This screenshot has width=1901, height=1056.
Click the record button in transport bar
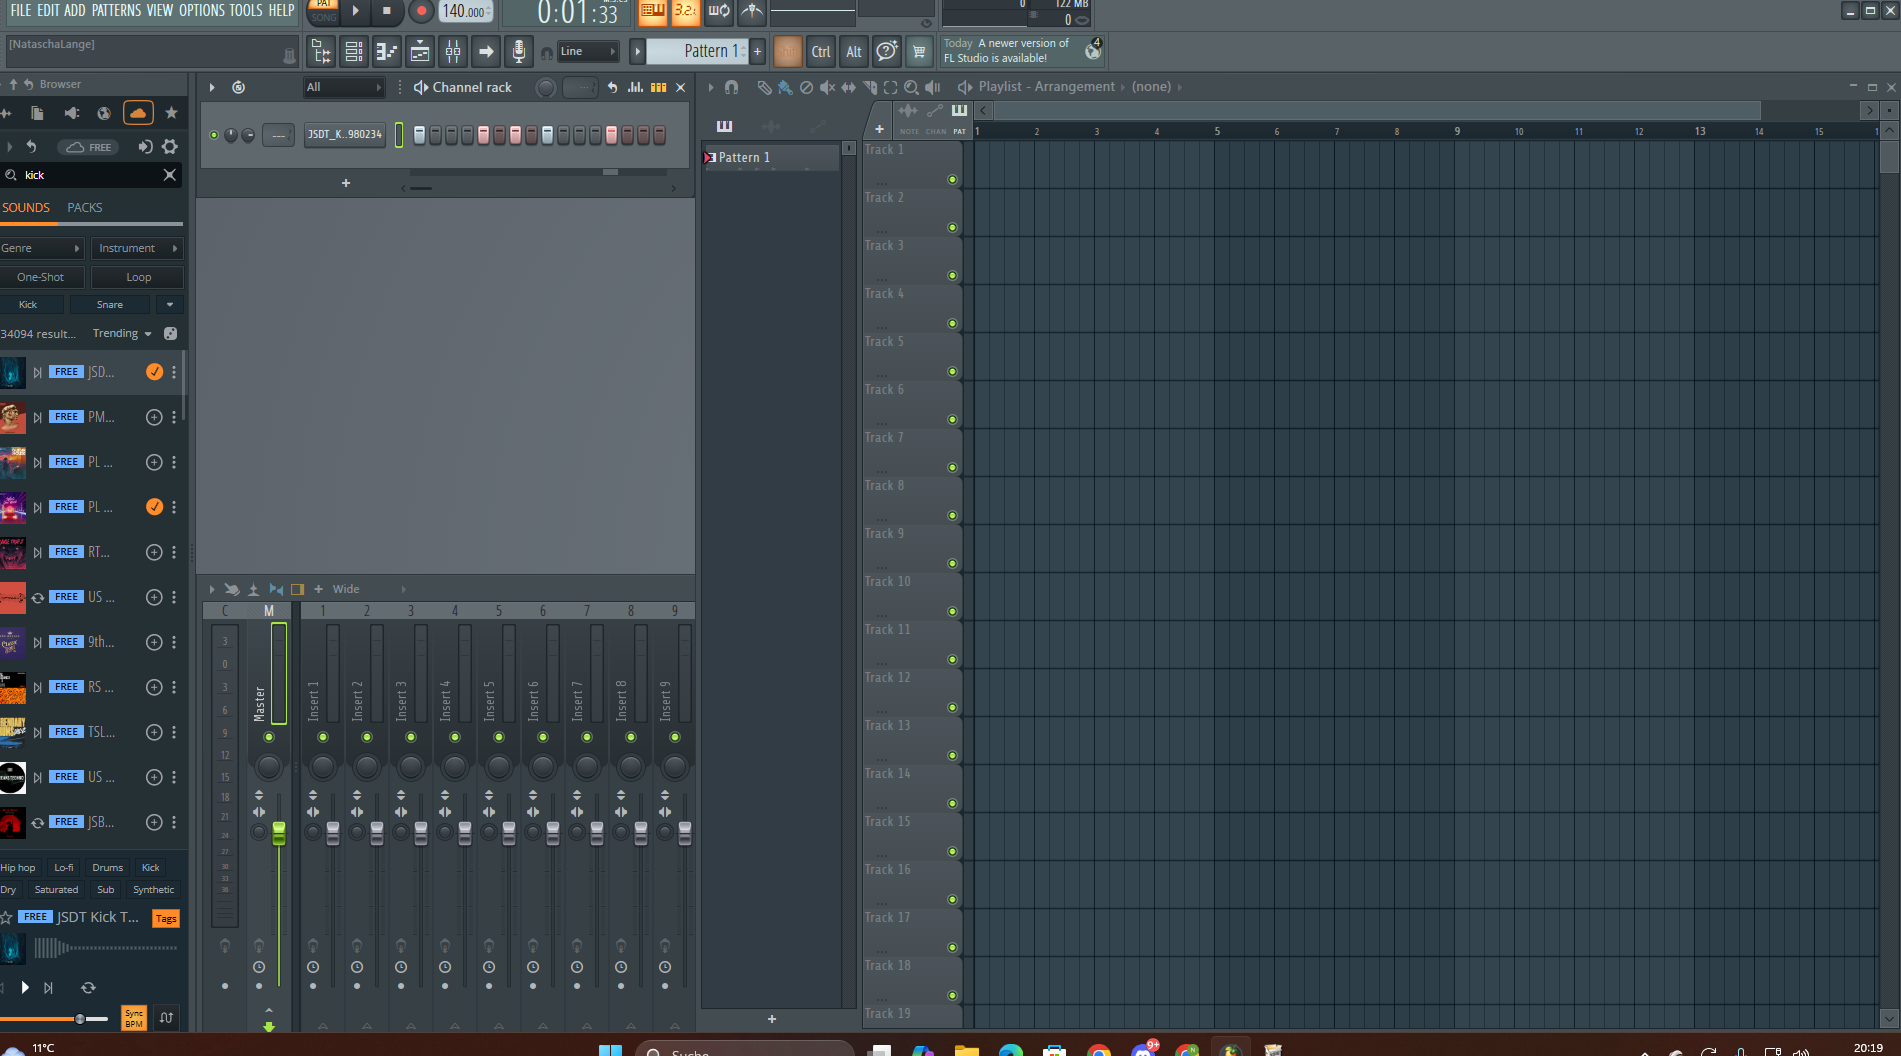tap(421, 11)
